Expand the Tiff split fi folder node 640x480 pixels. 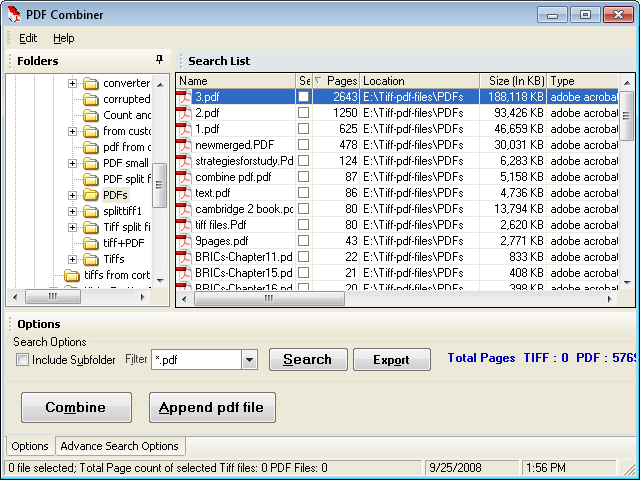pos(72,227)
